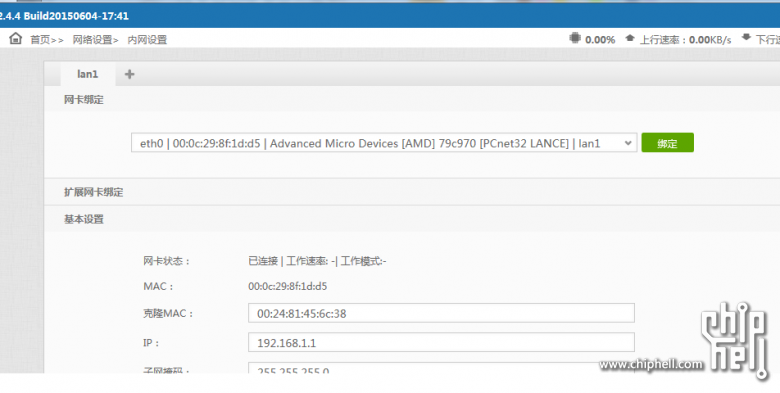Viewport: 780px width, 393px height.
Task: Click the 0.00% CPU usage value
Action: [x=600, y=40]
